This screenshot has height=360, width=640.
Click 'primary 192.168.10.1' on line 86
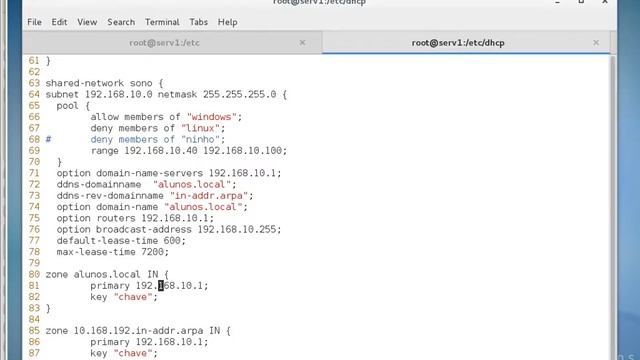[x=147, y=342]
